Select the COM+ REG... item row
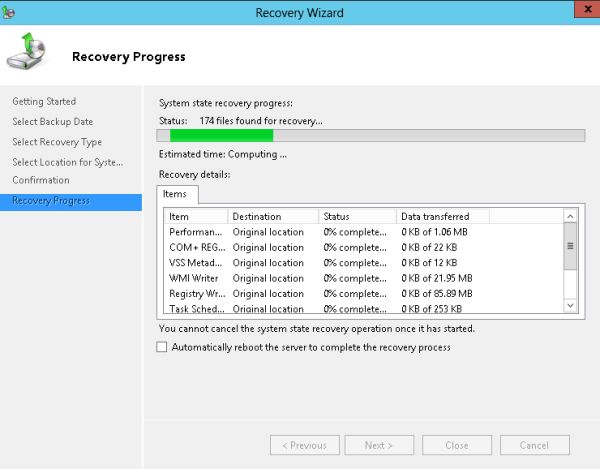Image resolution: width=600 pixels, height=469 pixels. click(364, 248)
